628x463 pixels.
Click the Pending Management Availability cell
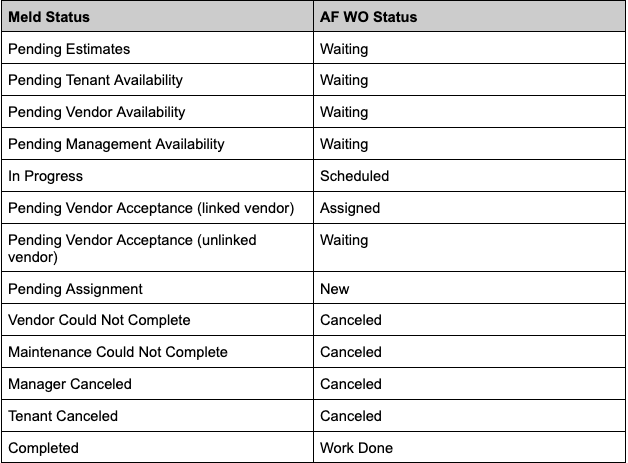point(116,144)
